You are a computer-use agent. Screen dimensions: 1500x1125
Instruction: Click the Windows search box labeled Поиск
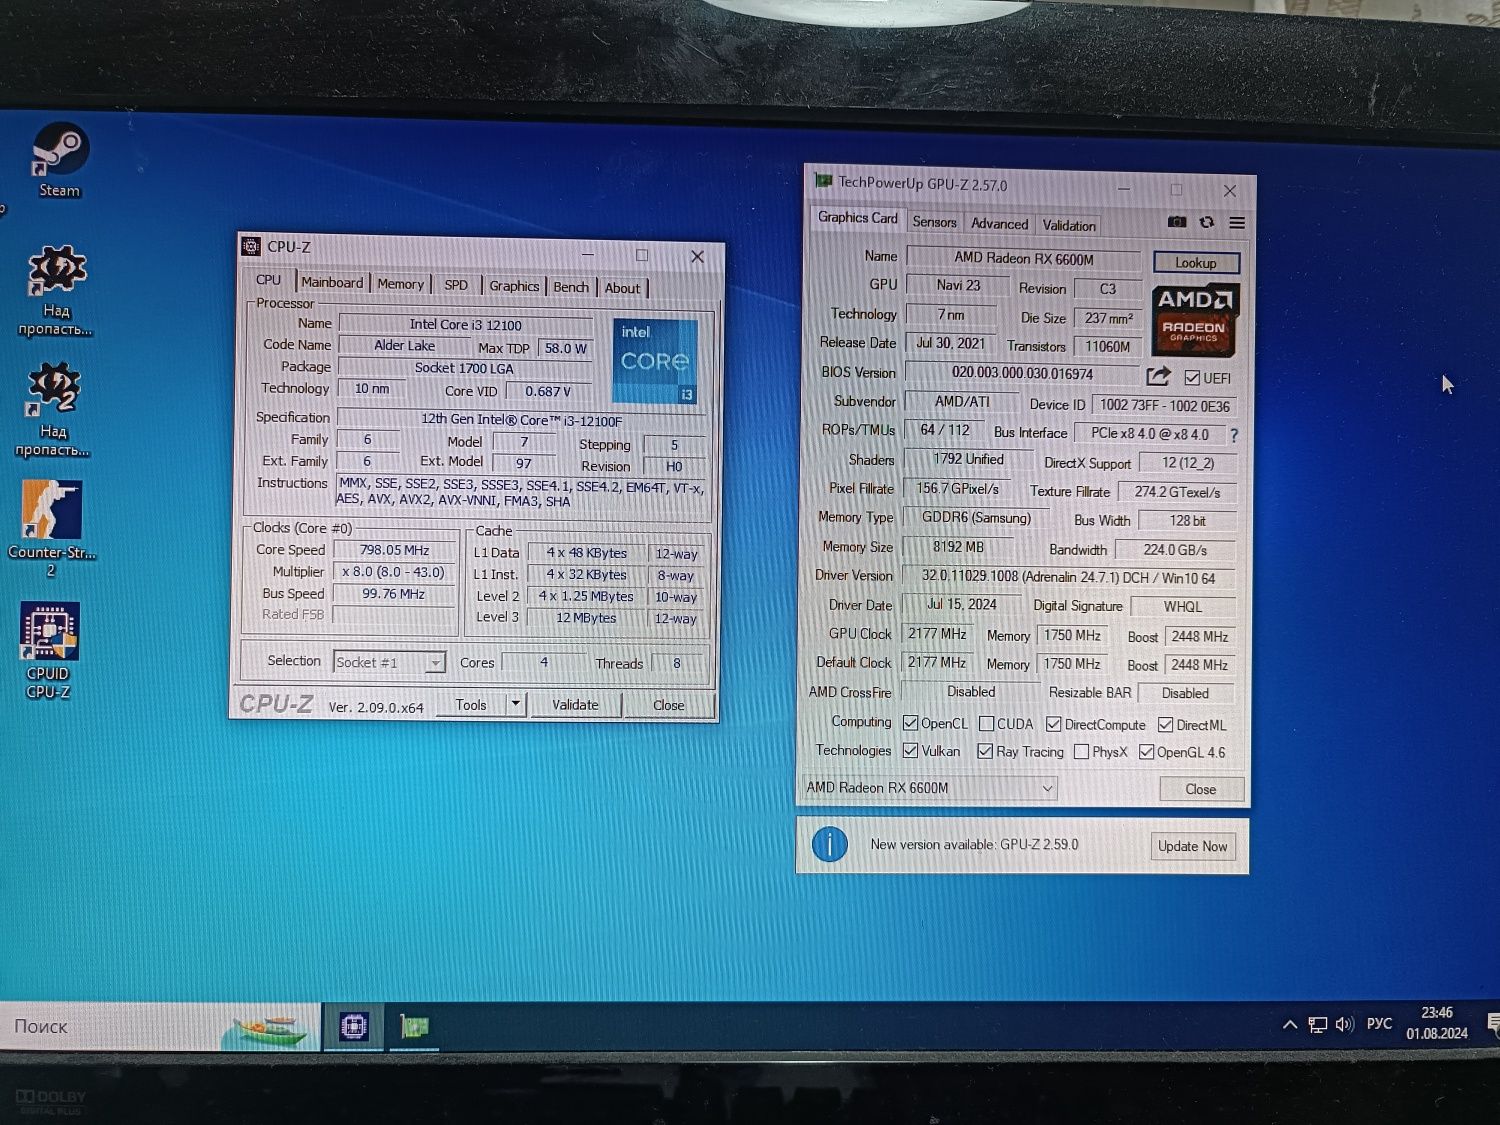[160, 1026]
